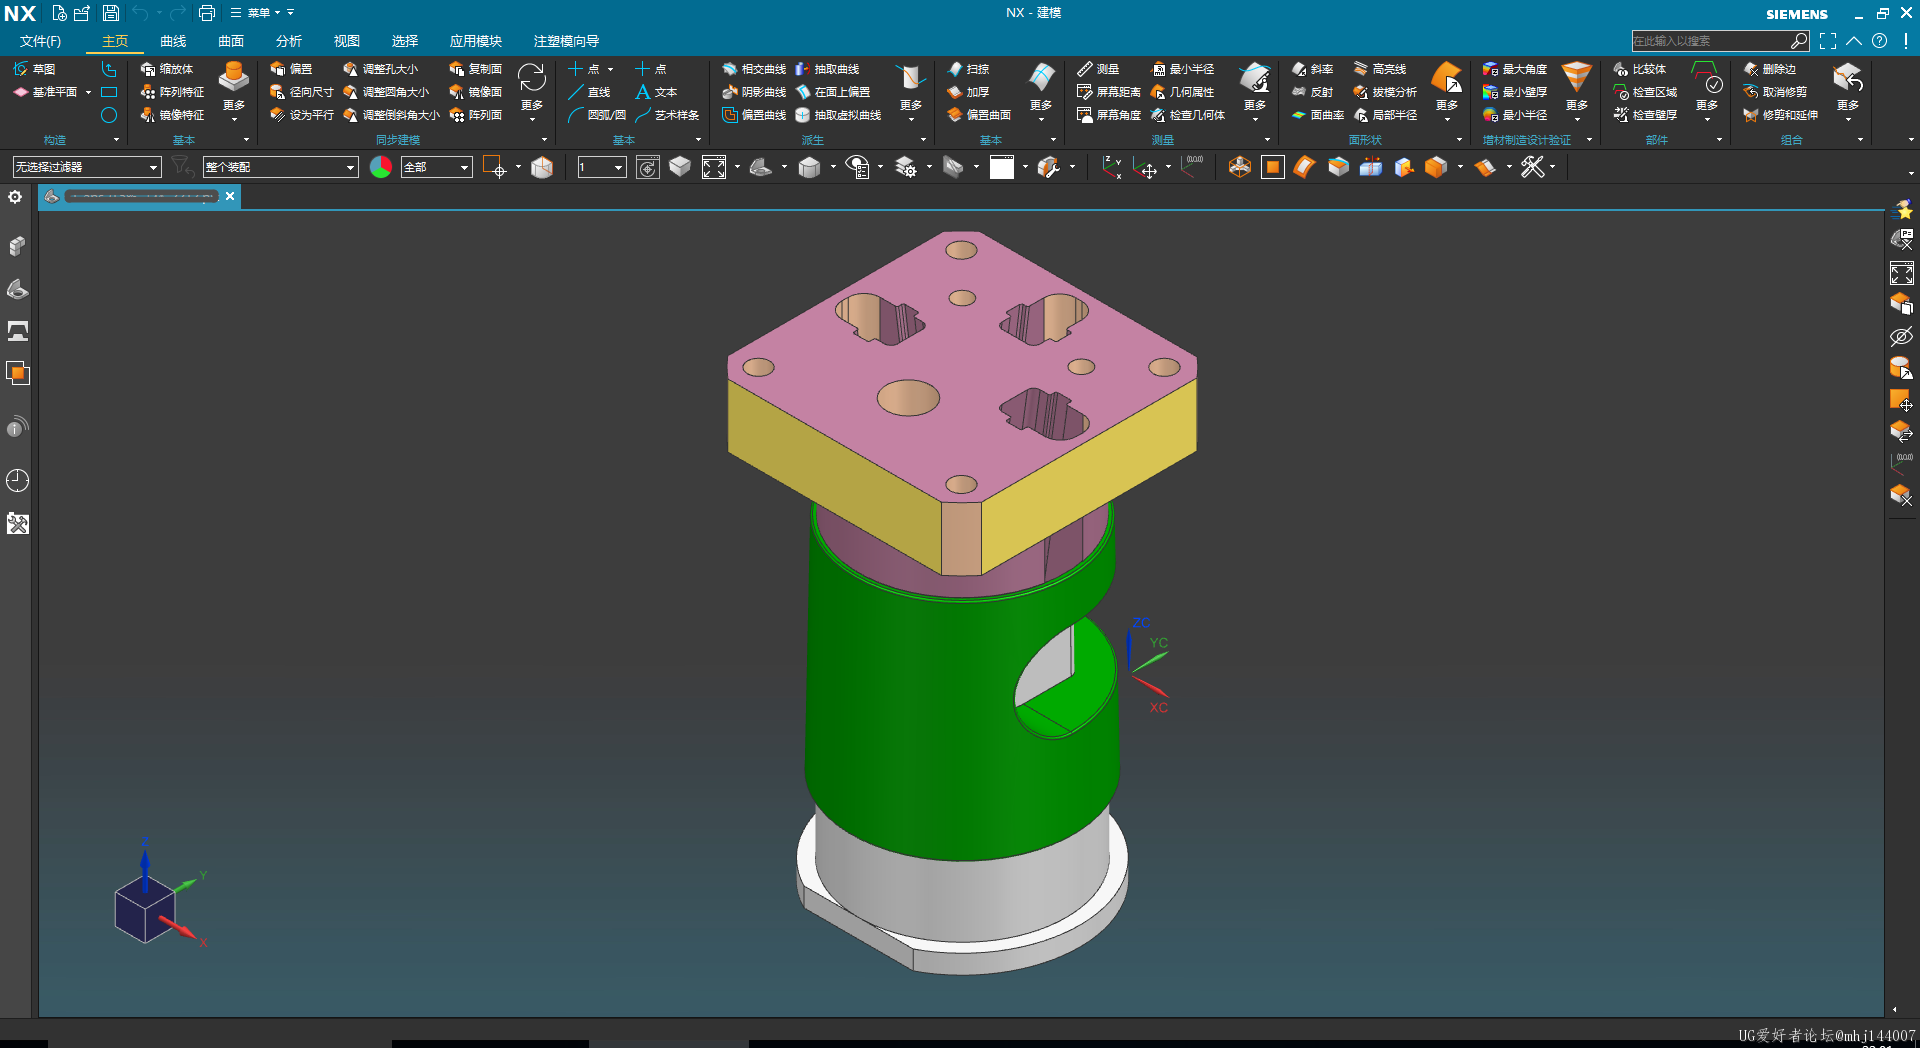Image resolution: width=1920 pixels, height=1048 pixels.
Task: Click the 相交曲线 intersection curve tool
Action: click(754, 69)
